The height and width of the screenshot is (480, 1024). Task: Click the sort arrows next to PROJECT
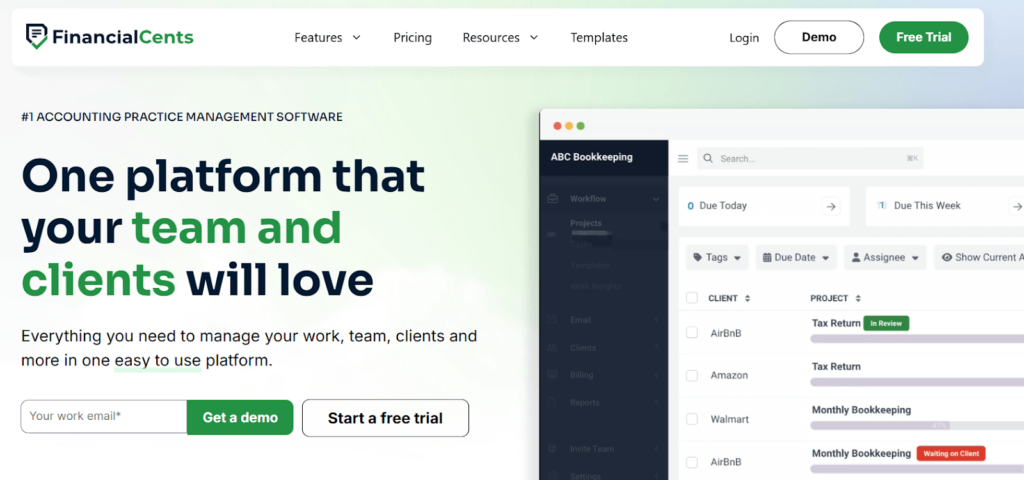click(858, 299)
